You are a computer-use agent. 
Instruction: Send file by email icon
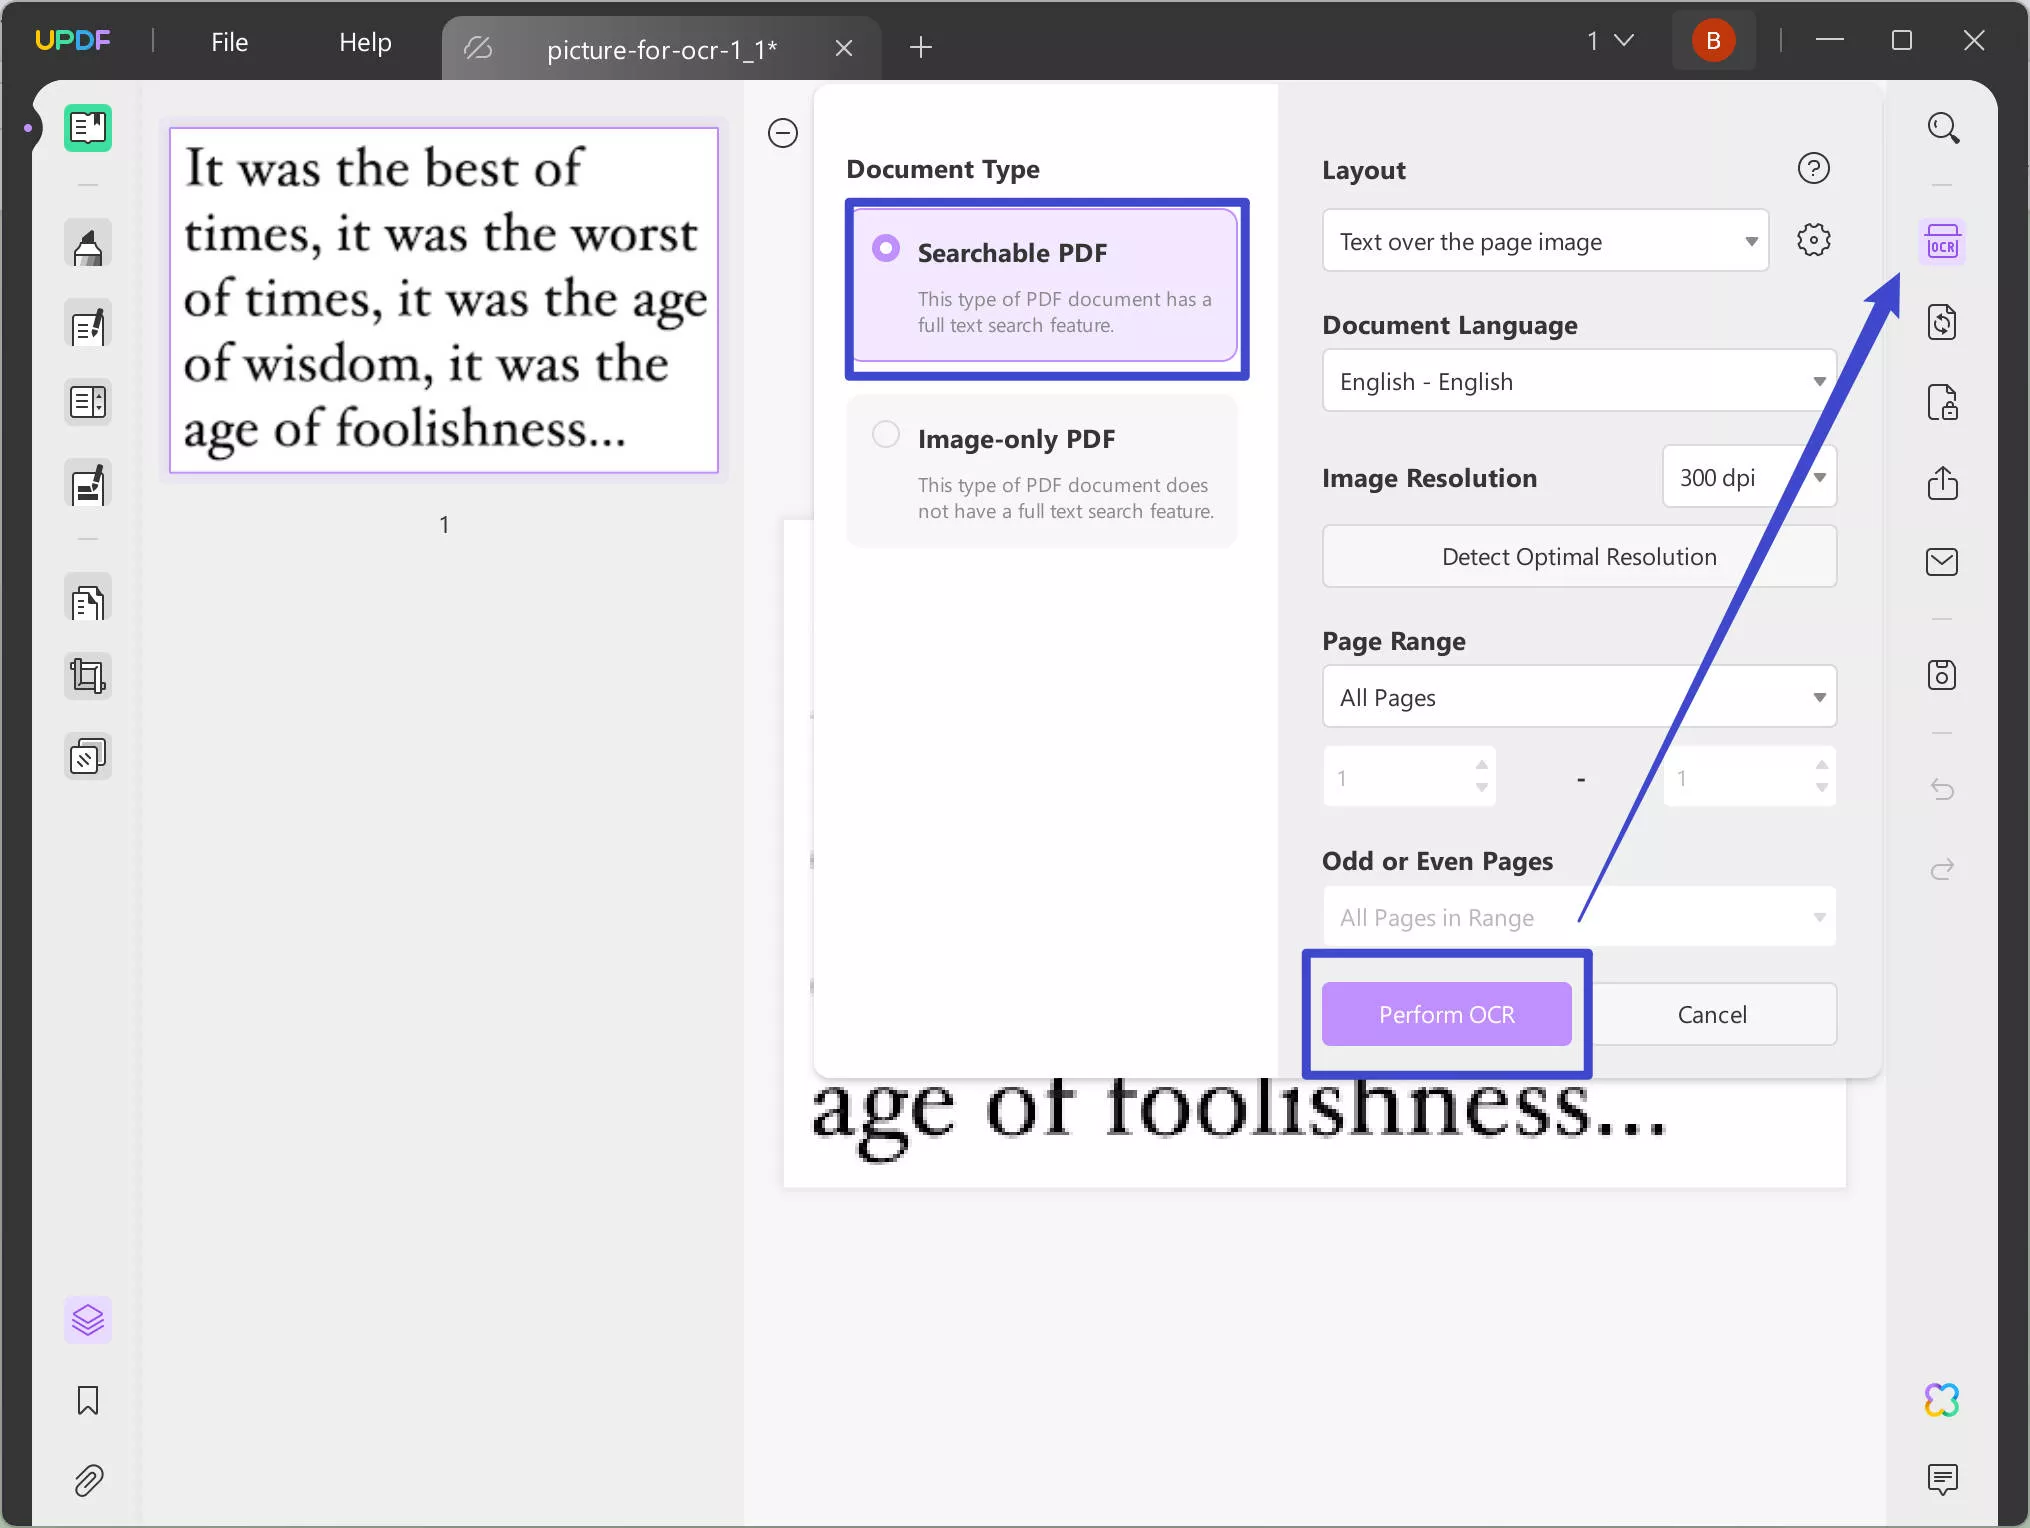click(1942, 562)
